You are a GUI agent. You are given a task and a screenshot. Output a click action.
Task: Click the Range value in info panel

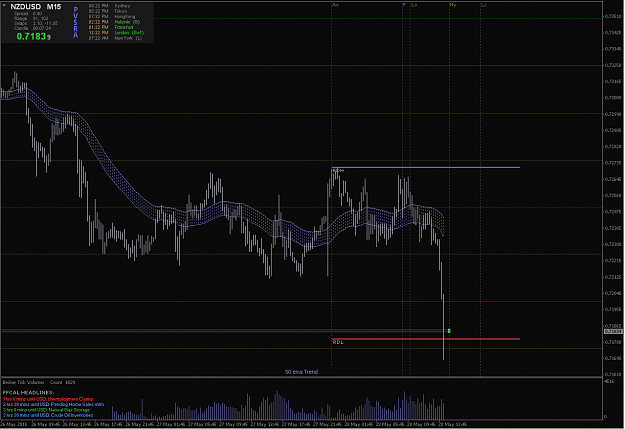pyautogui.click(x=40, y=18)
